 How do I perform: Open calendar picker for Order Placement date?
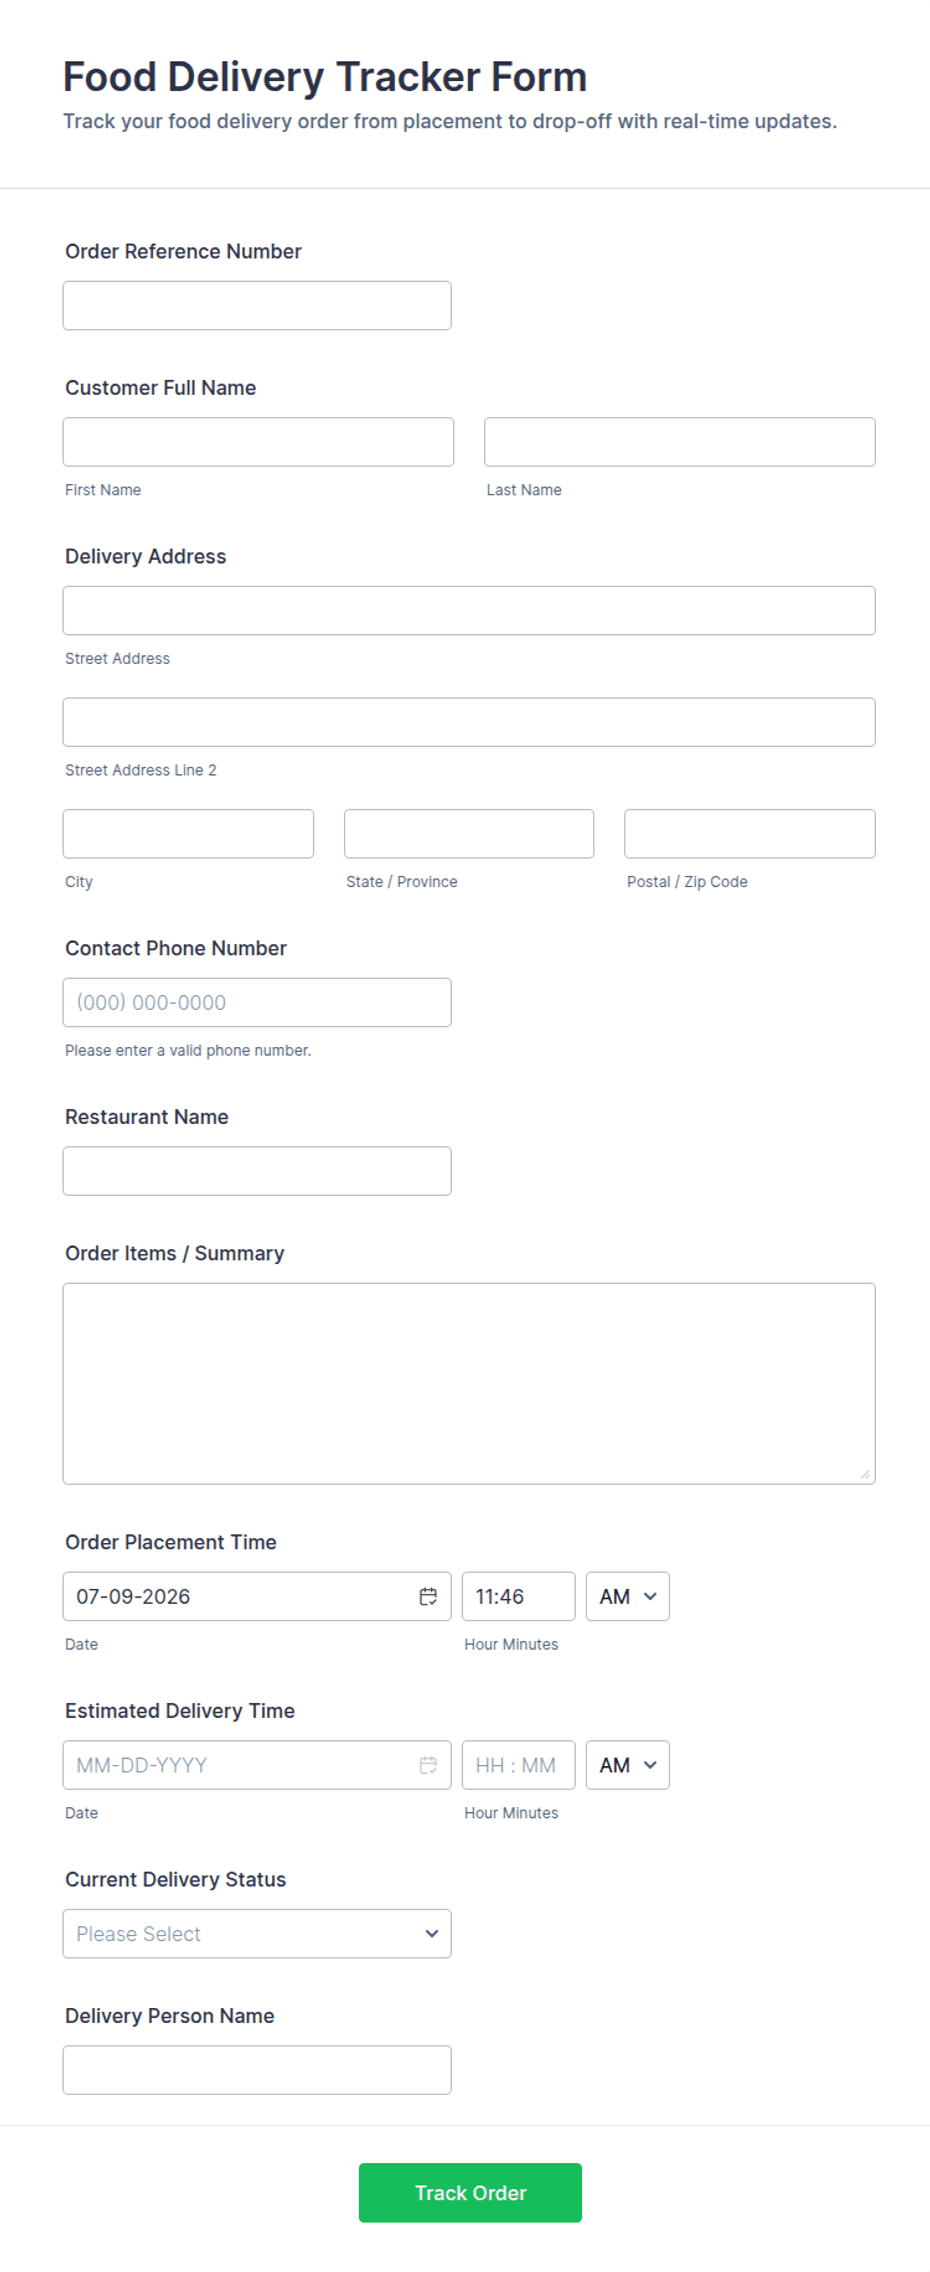(428, 1596)
